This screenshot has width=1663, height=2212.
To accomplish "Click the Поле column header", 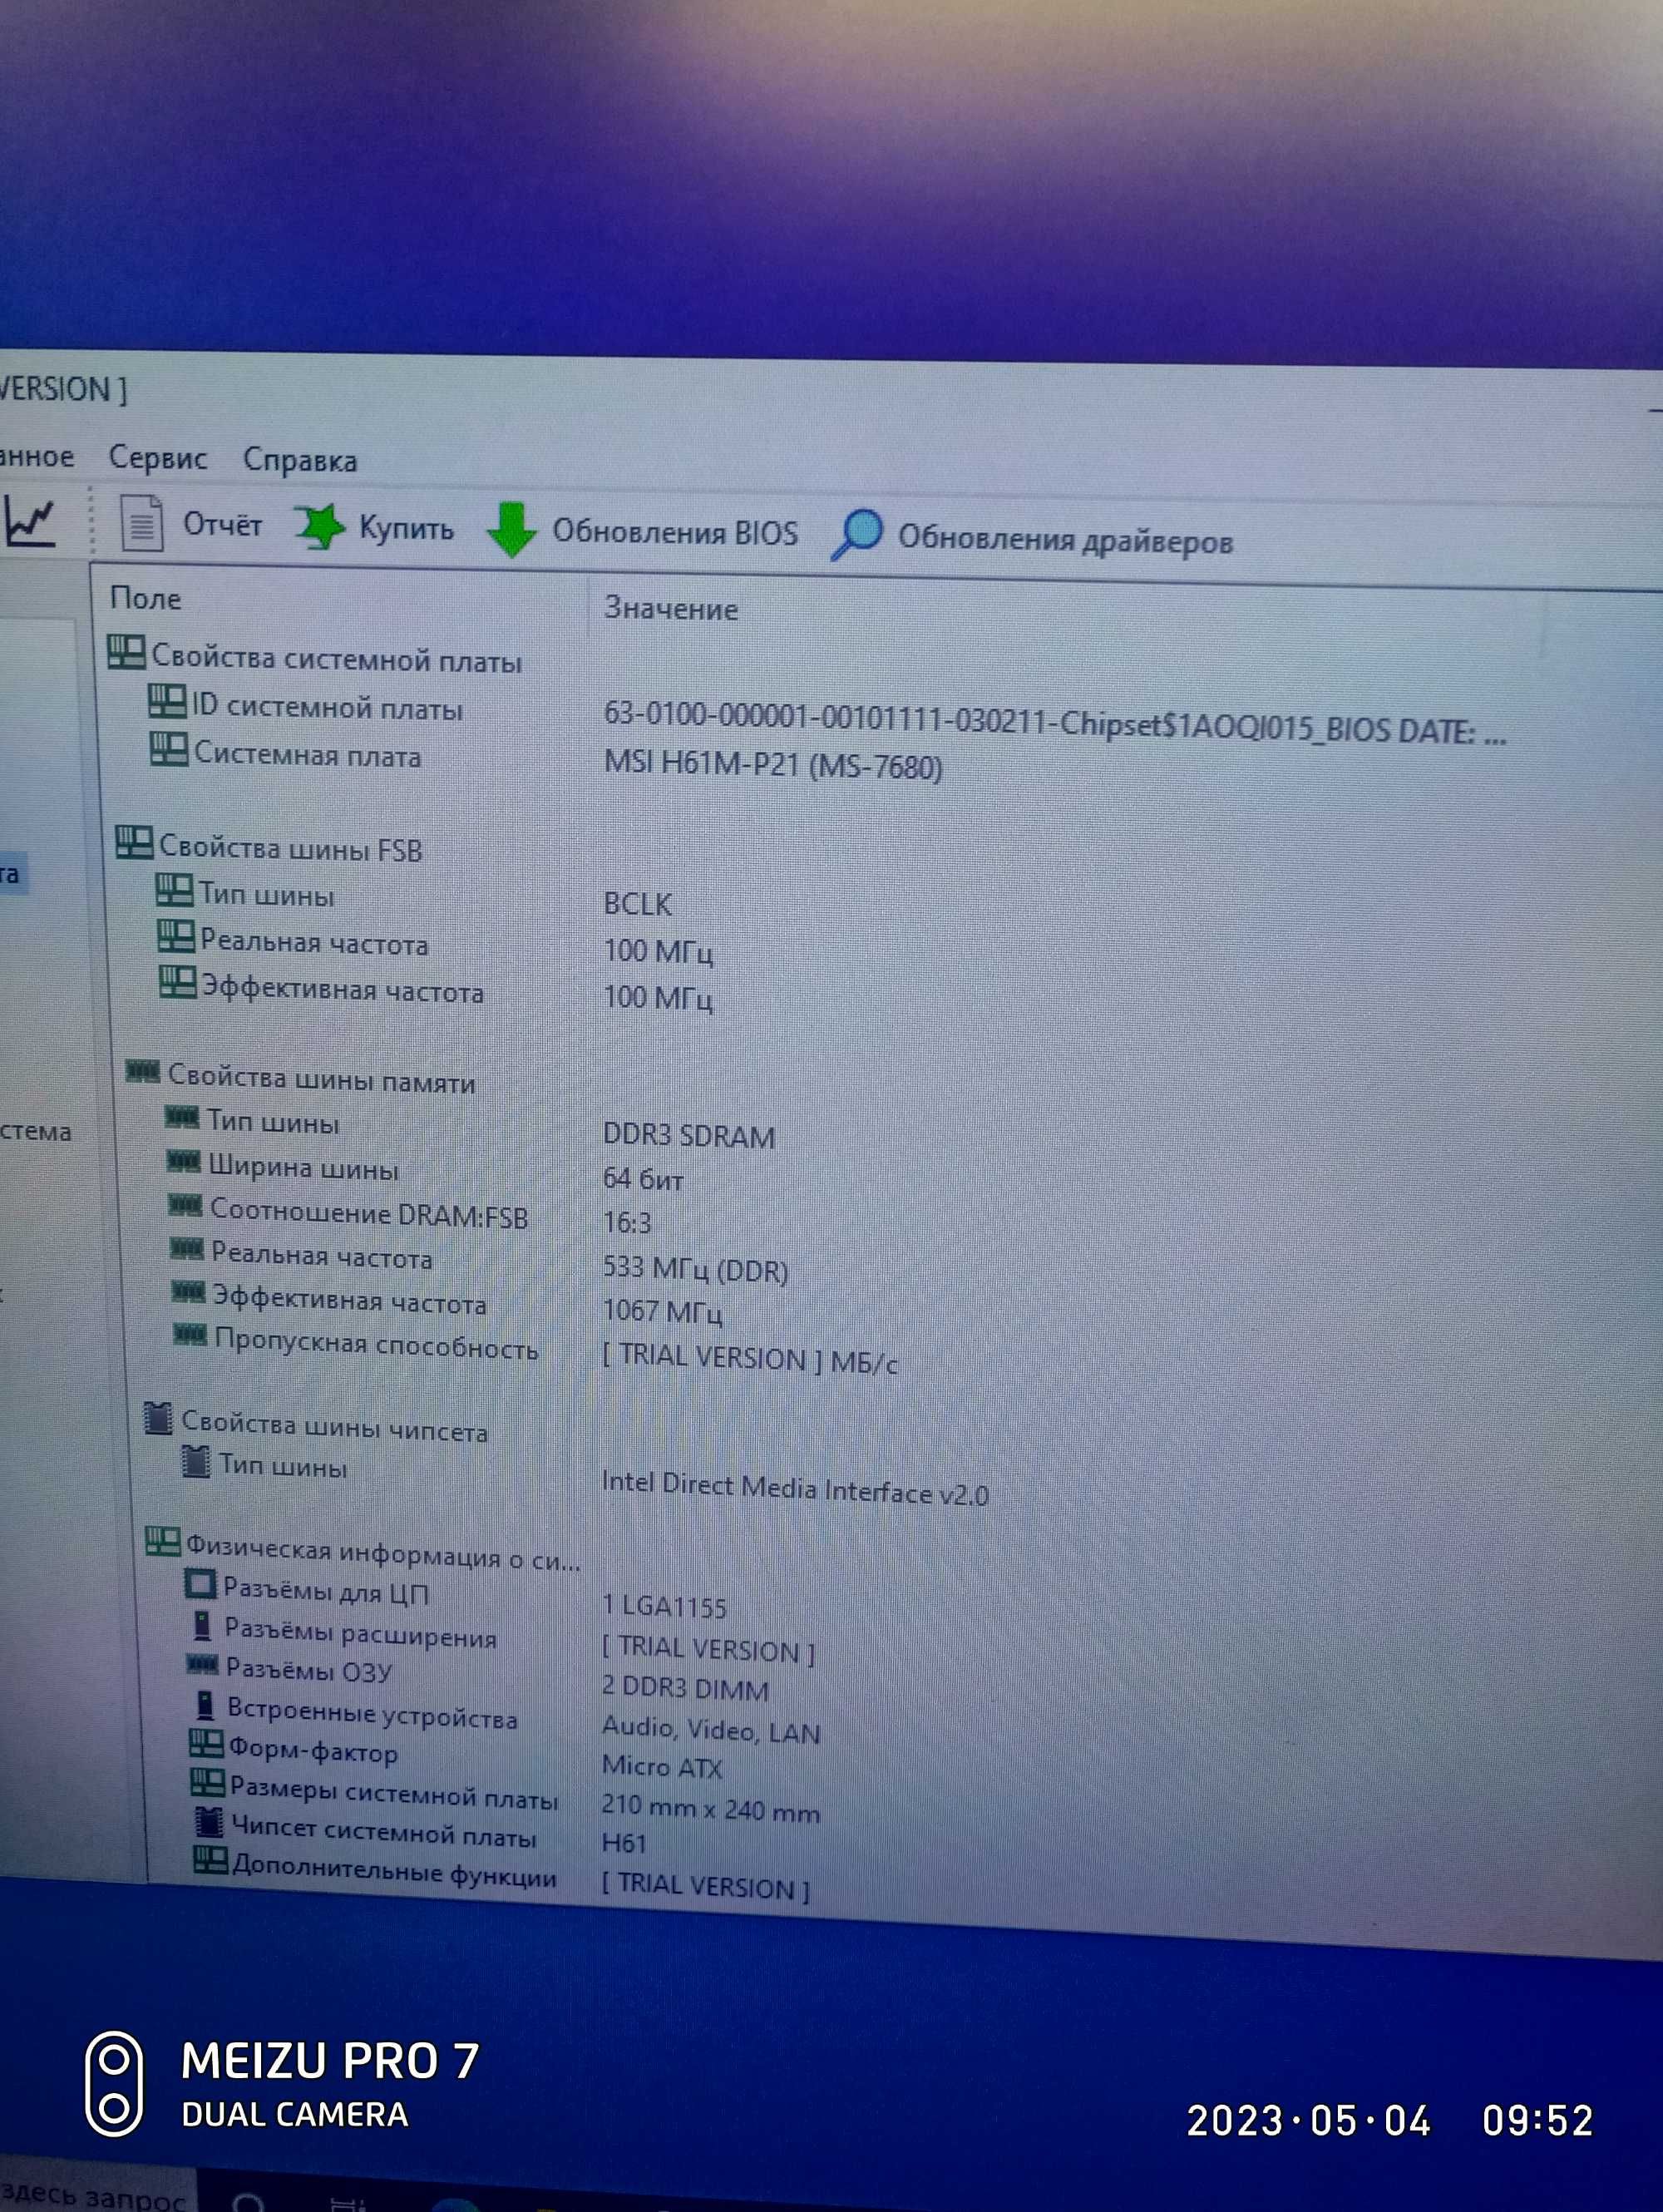I will pyautogui.click(x=146, y=598).
